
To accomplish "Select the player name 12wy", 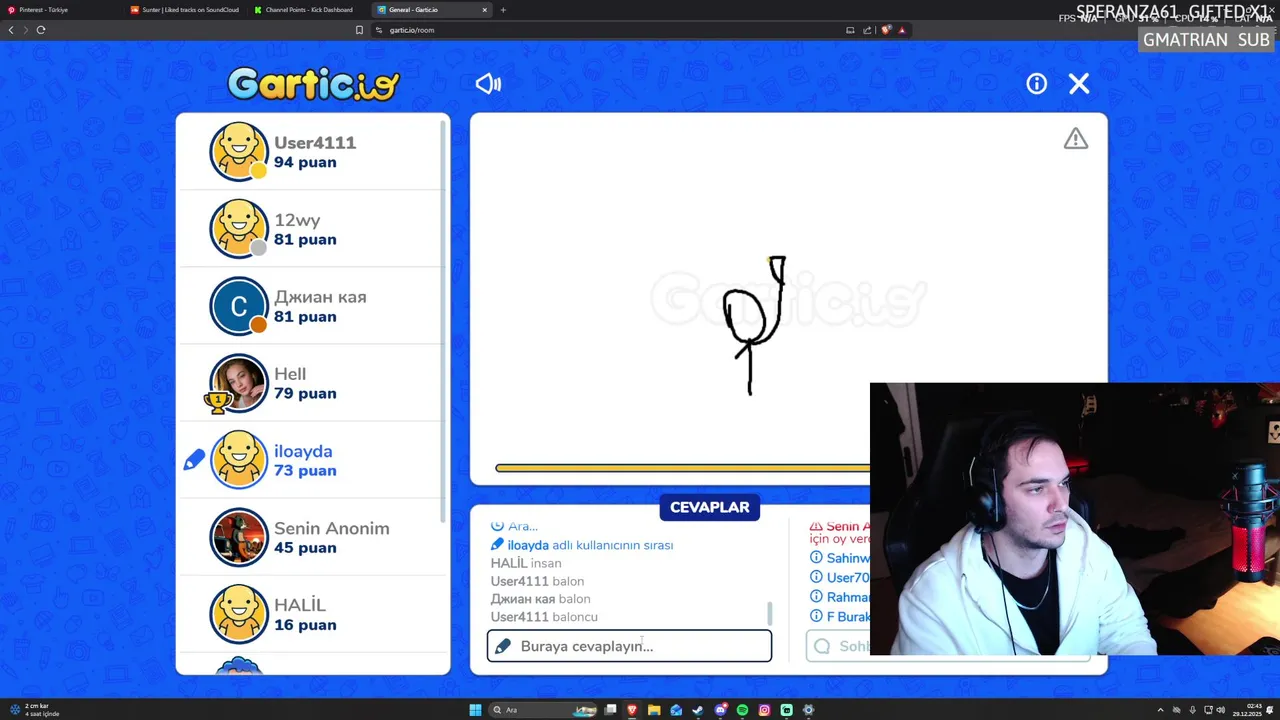I will [x=297, y=220].
